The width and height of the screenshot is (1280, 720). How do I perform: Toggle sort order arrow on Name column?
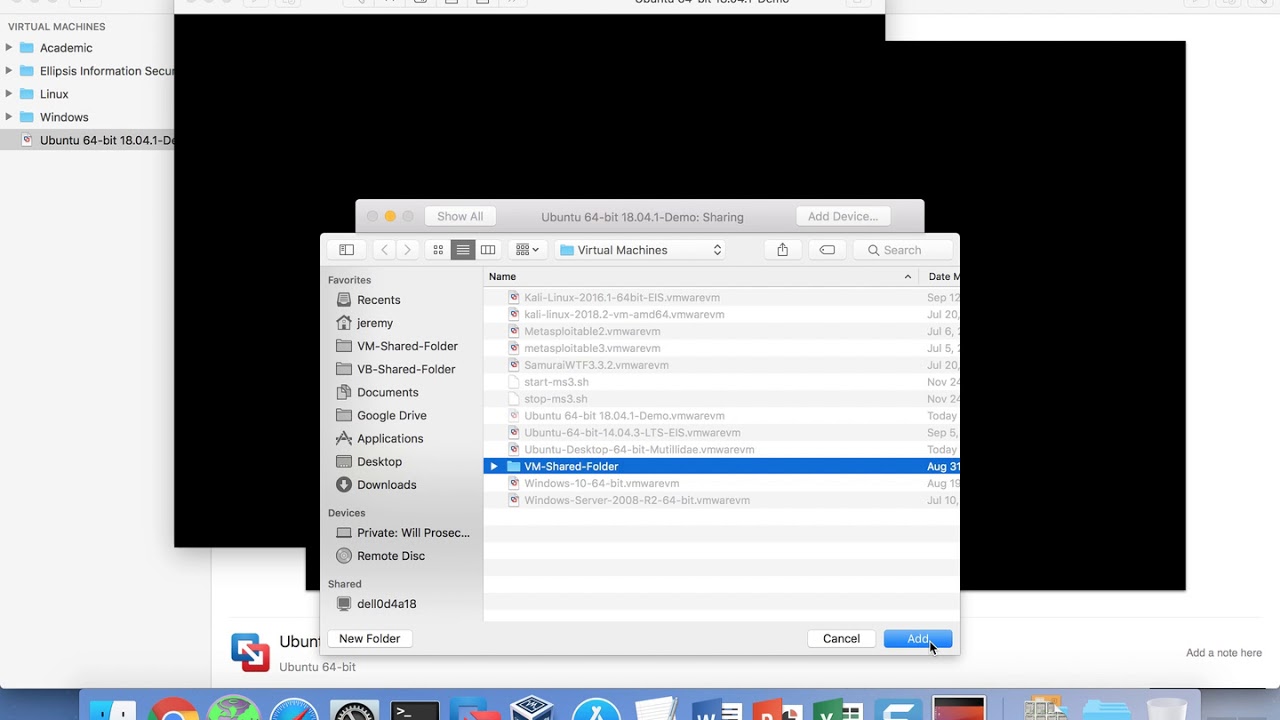click(908, 277)
